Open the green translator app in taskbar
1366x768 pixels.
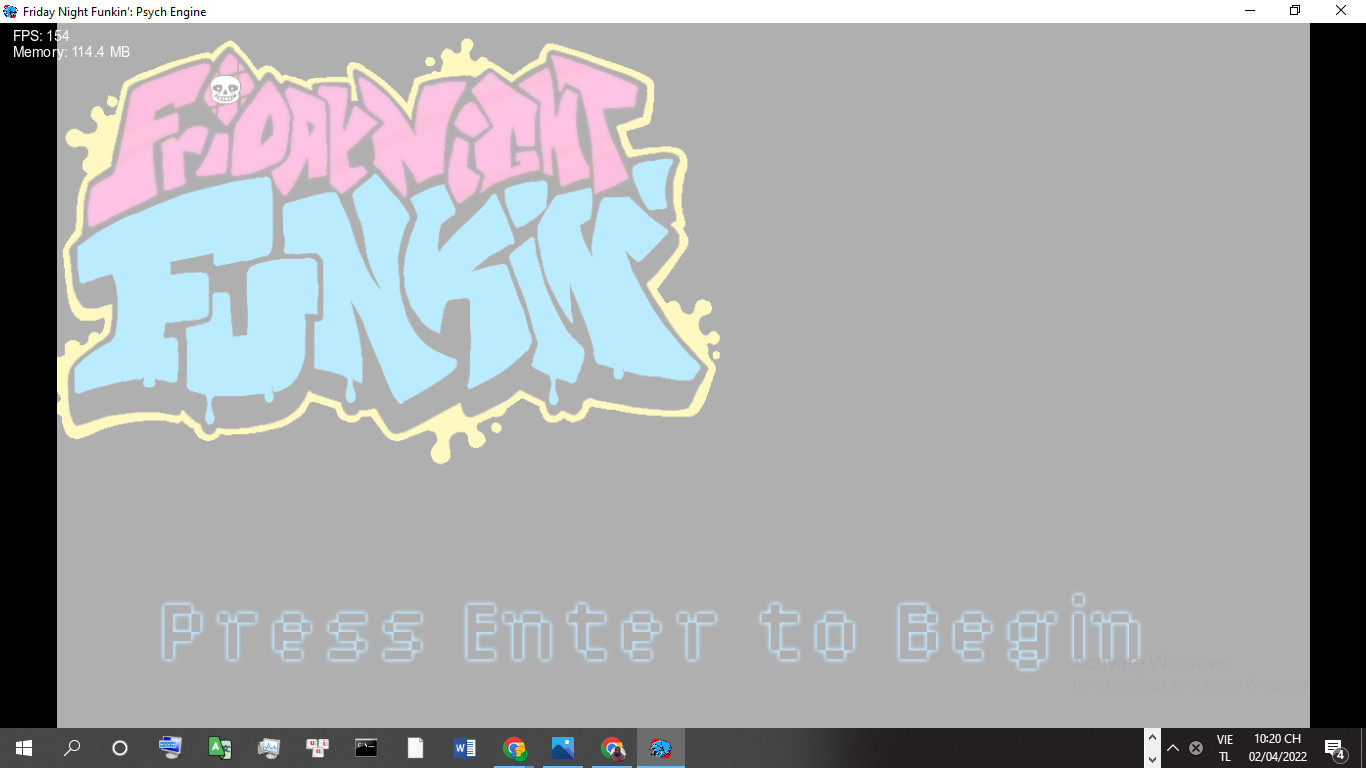tap(219, 748)
